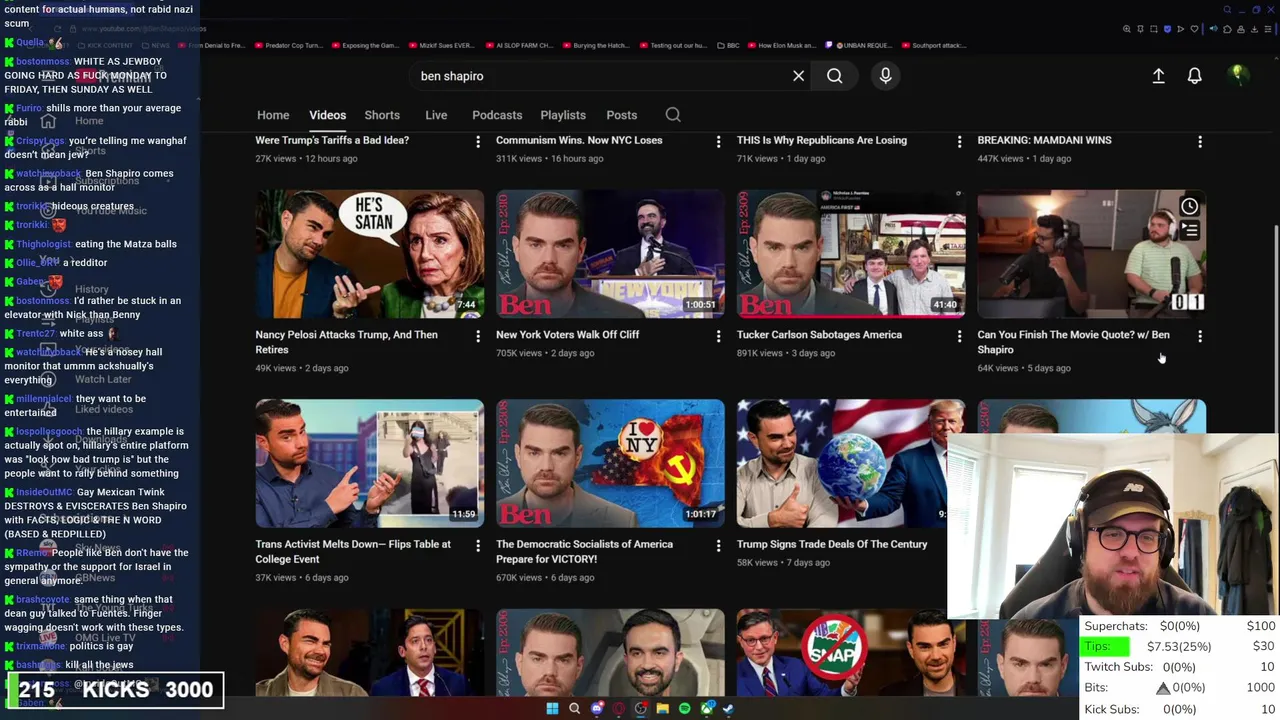The height and width of the screenshot is (720, 1280).
Task: Open the 'Were Trump's Tariffs a Bad Idea?' title
Action: tap(332, 140)
